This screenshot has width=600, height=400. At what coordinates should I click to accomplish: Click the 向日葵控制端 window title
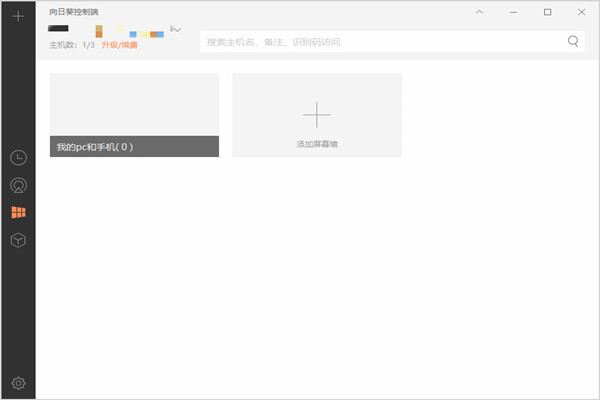coord(74,12)
